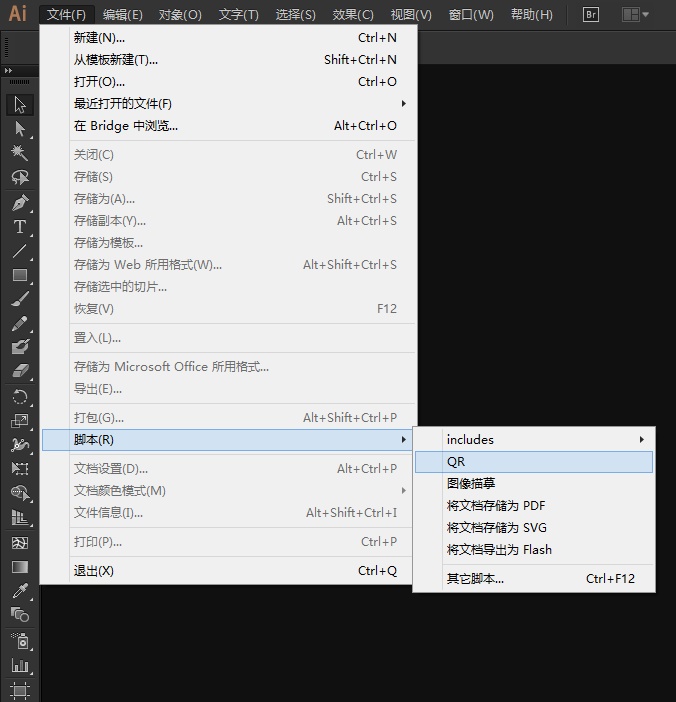Run 将文档存储为 PDF script

point(534,505)
